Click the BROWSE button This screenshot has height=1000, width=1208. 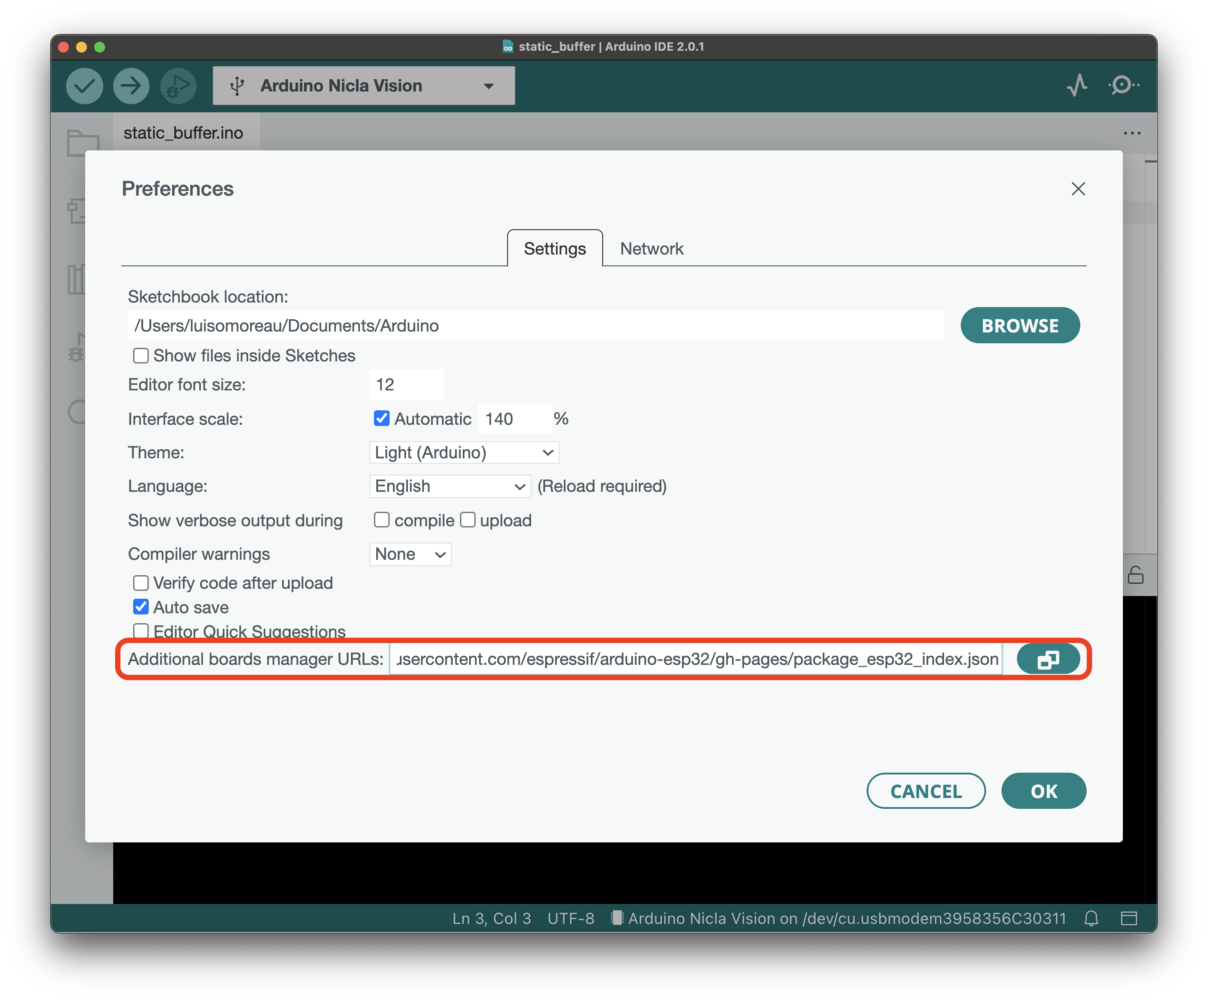pos(1020,326)
